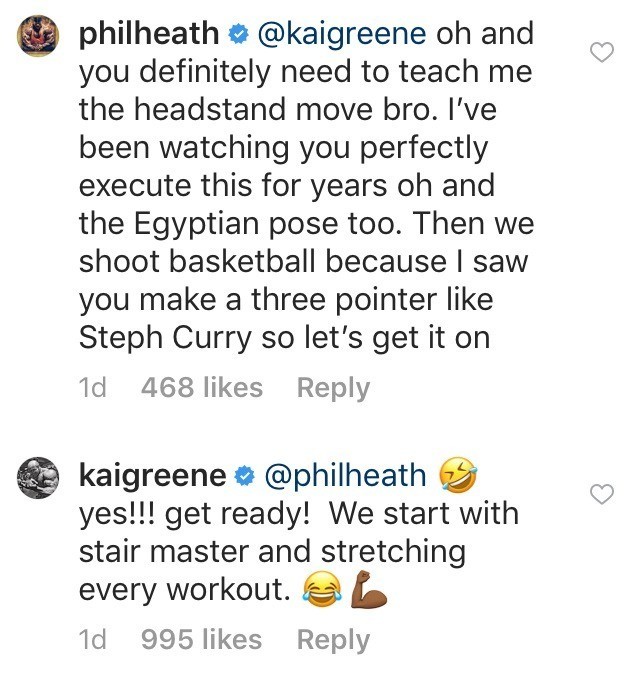The height and width of the screenshot is (677, 636).
Task: View the 995 likes on kaigreene's reply
Action: 202,640
